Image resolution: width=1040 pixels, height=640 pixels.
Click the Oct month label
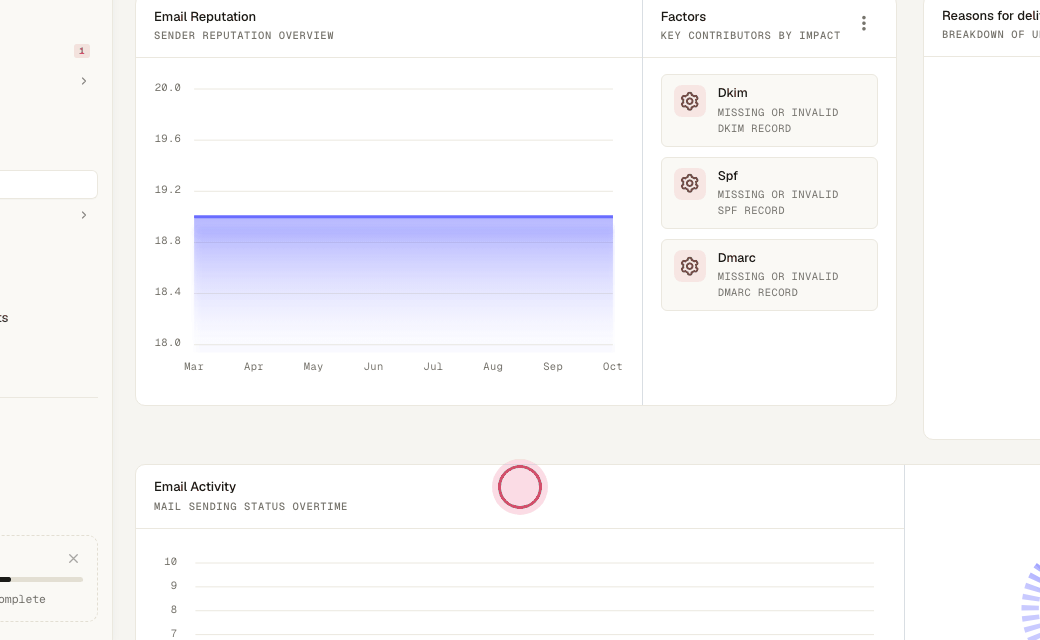tap(612, 367)
